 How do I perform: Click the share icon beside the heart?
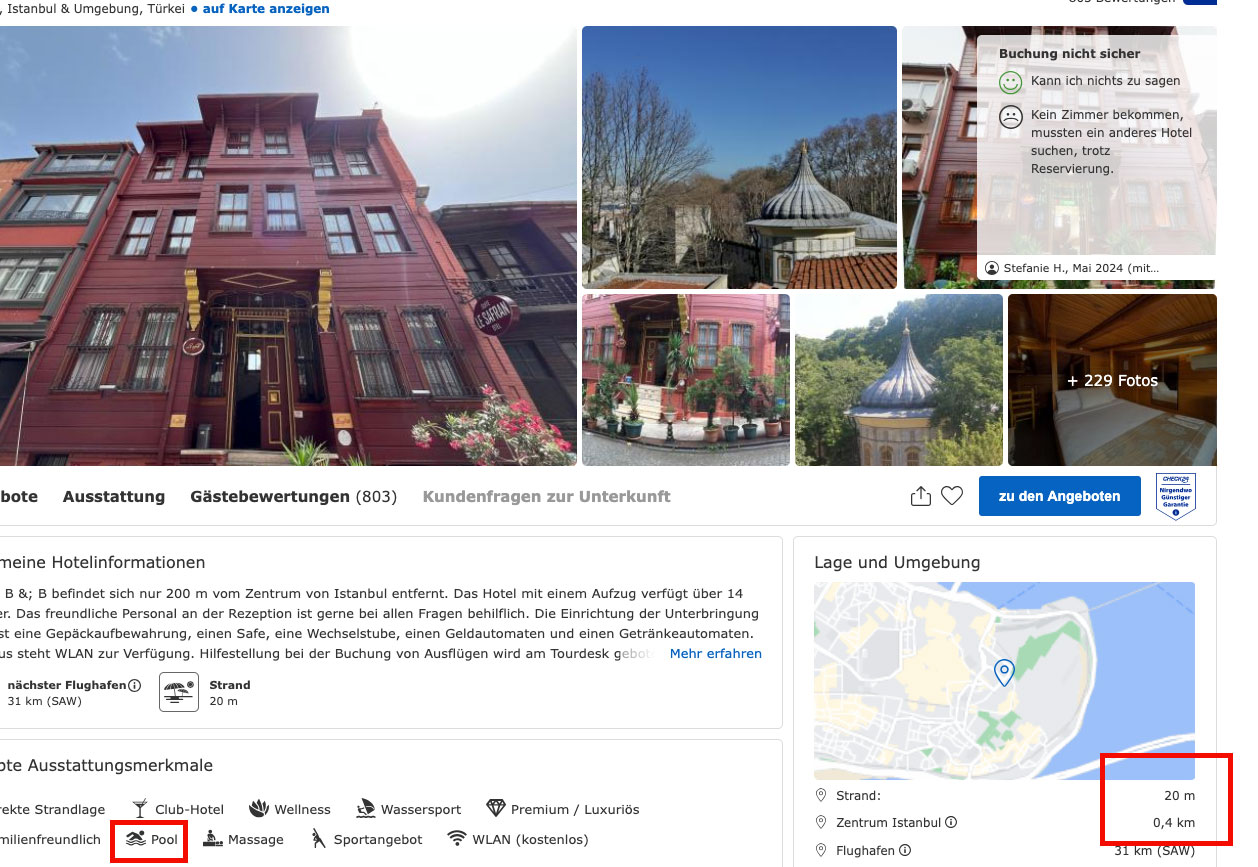[x=920, y=496]
